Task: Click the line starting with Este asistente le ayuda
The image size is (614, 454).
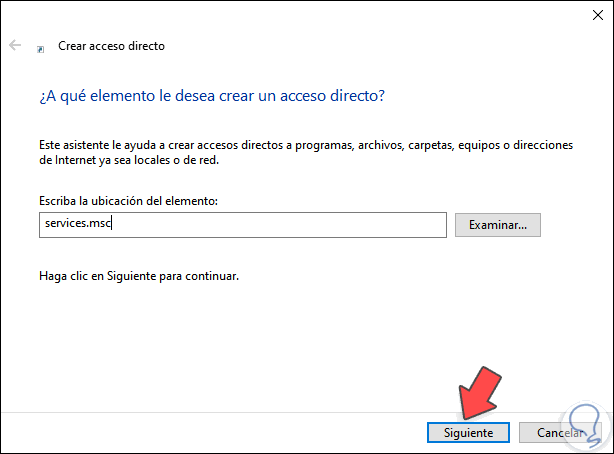Action: click(306, 145)
